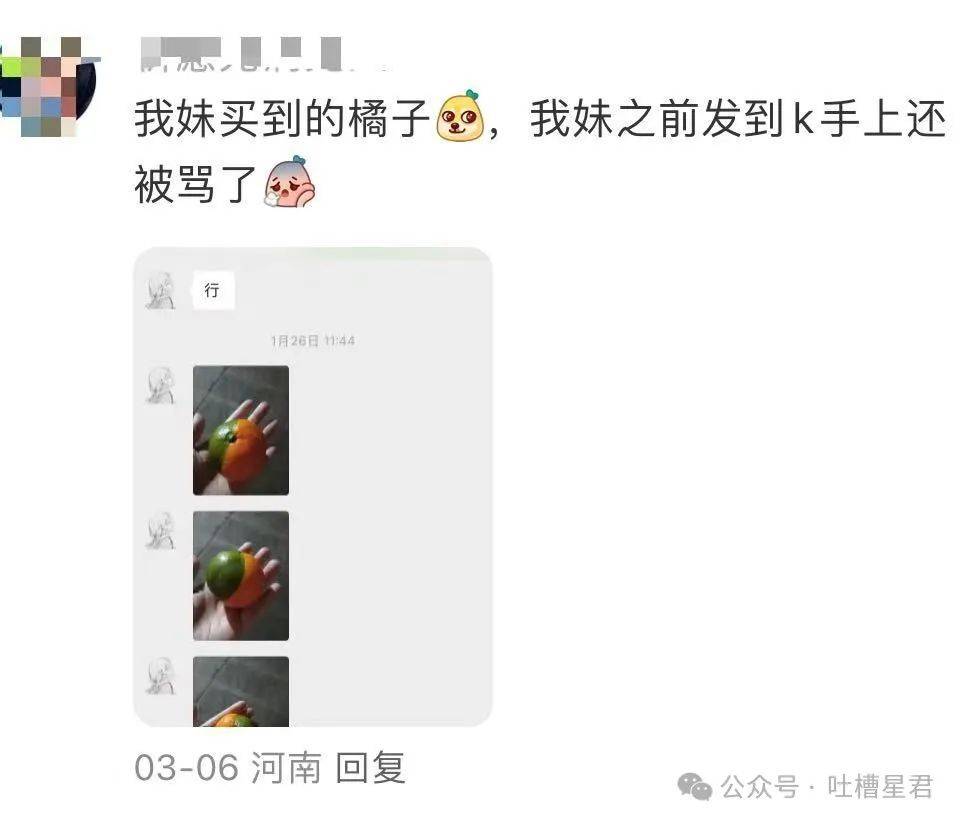The height and width of the screenshot is (825, 964).
Task: Click sketch avatar beside the 行 message
Action: [160, 290]
